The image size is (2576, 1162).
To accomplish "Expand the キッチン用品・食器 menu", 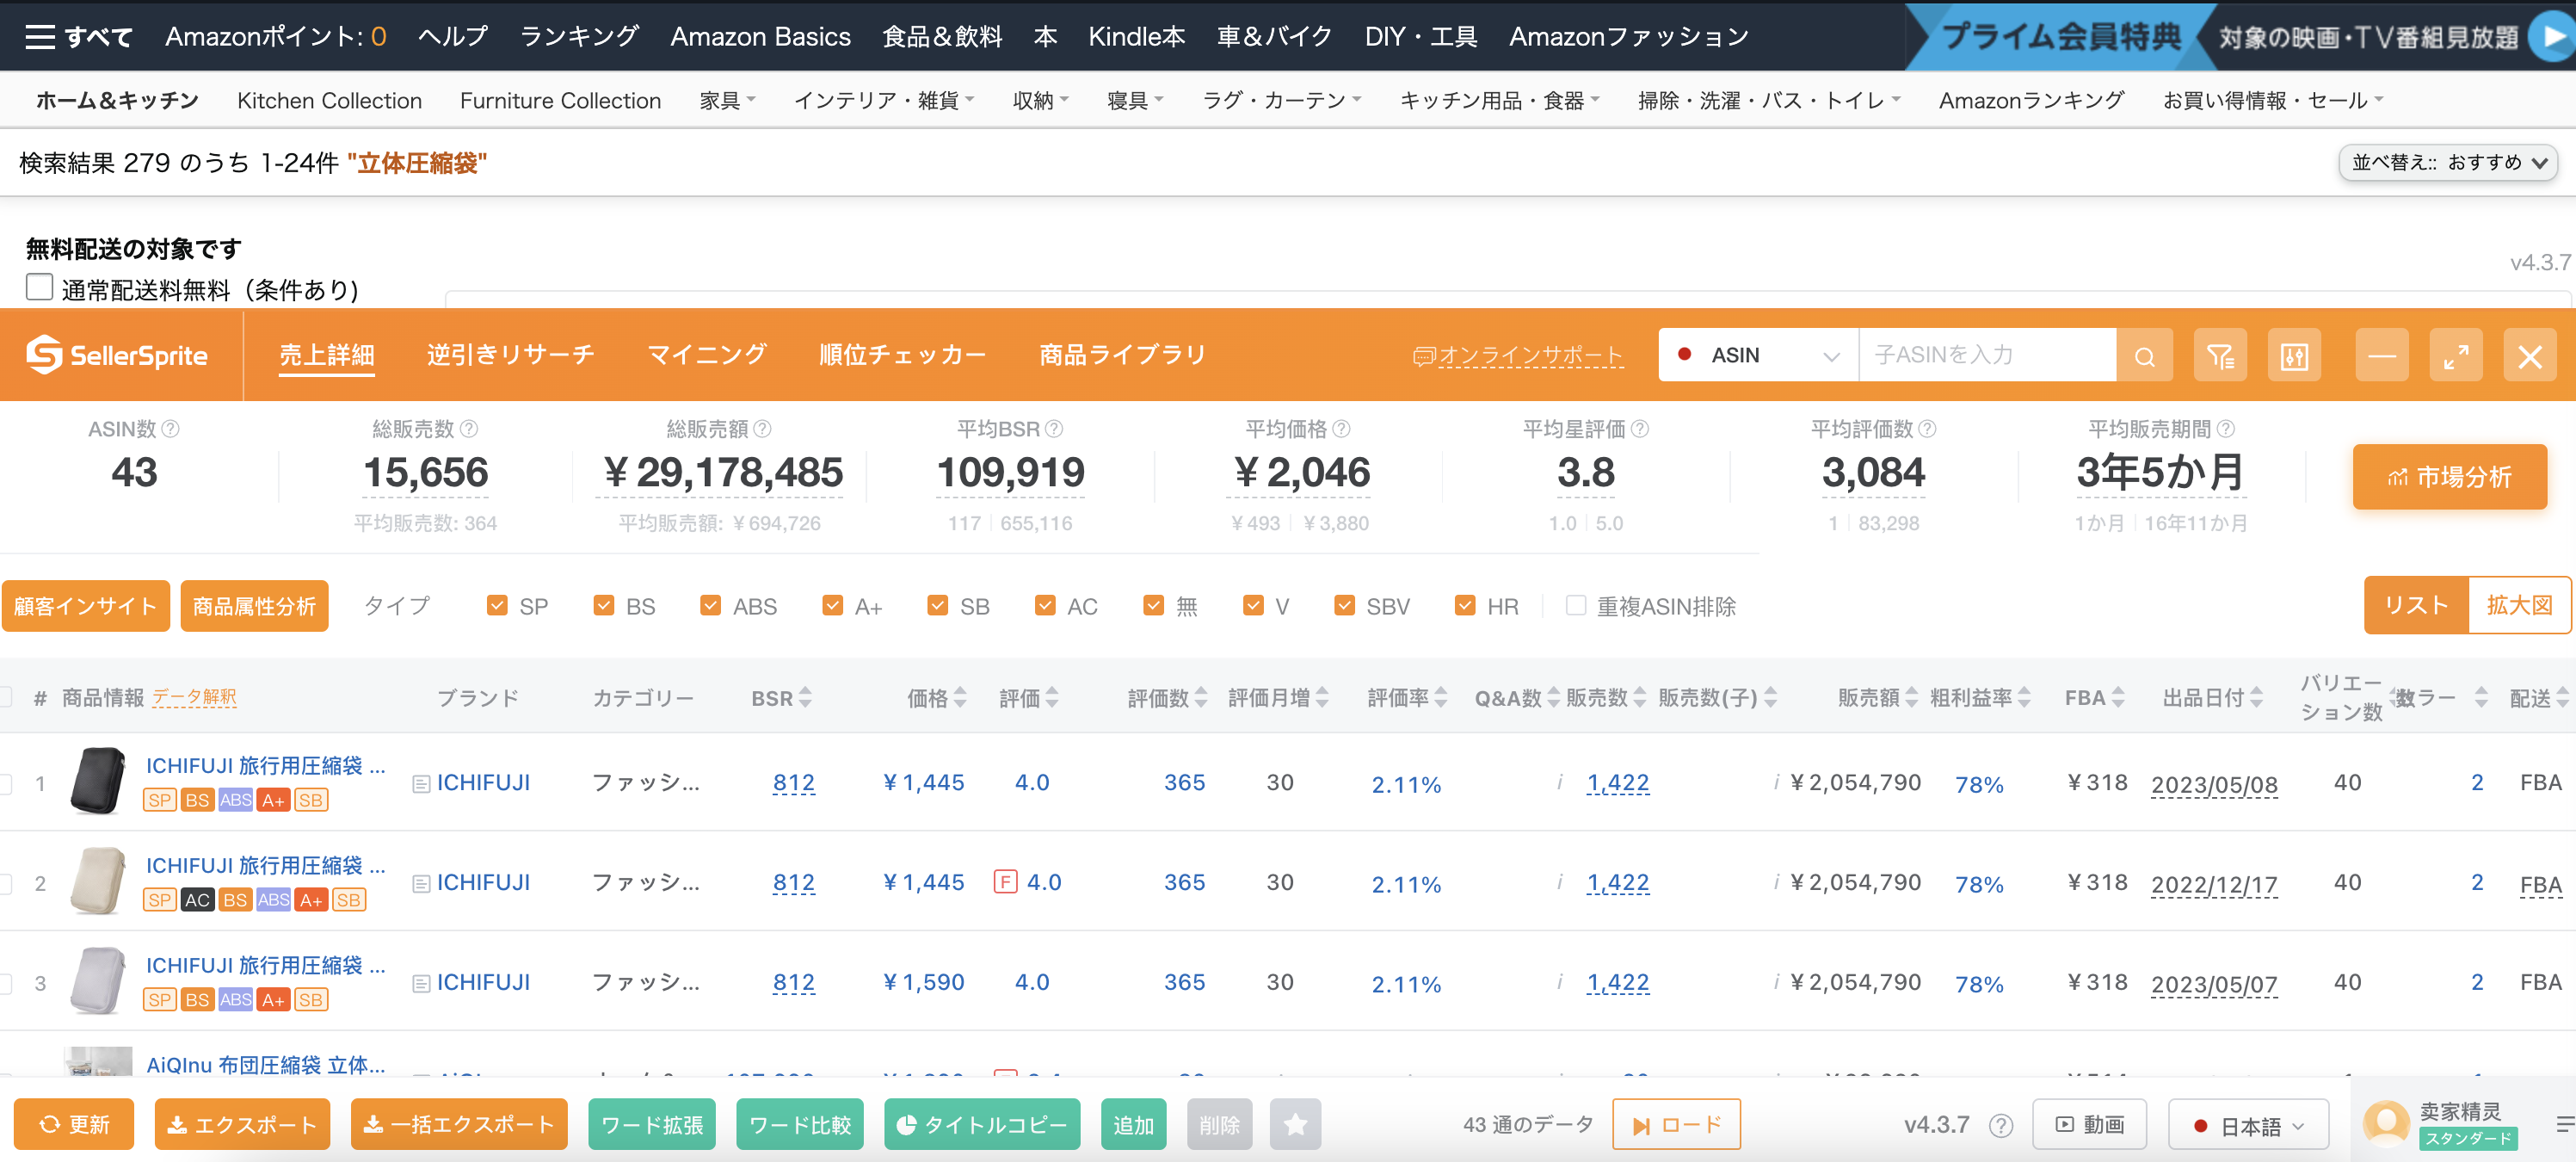I will (x=1499, y=100).
